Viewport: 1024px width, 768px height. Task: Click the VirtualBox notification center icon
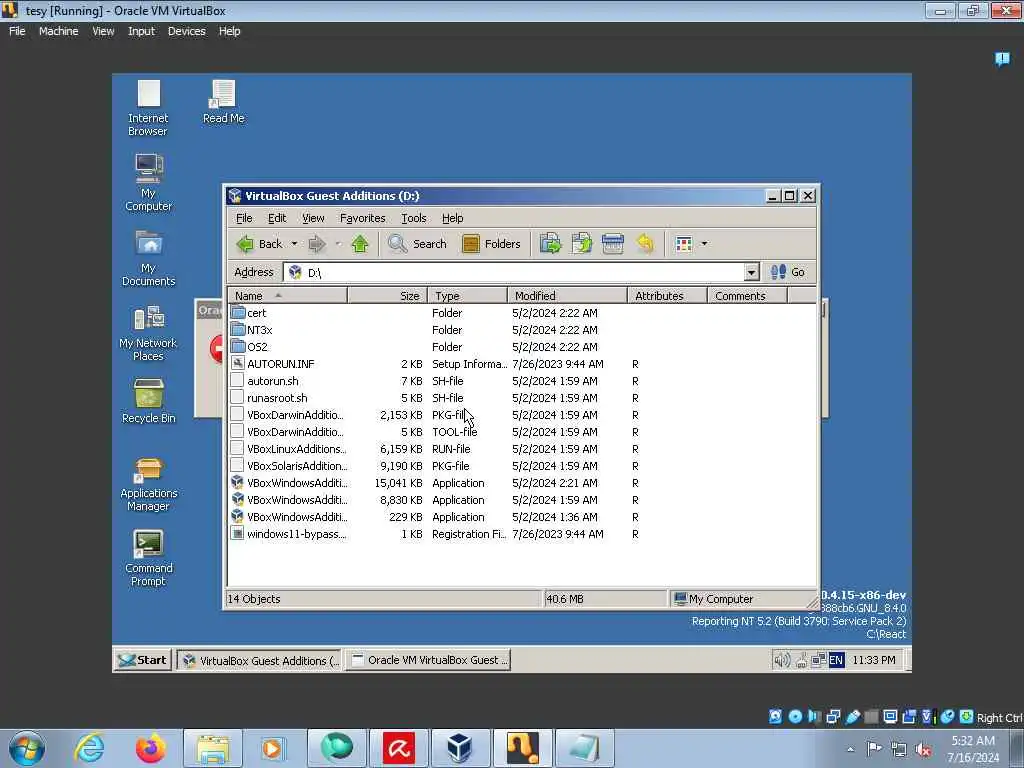coord(1002,59)
